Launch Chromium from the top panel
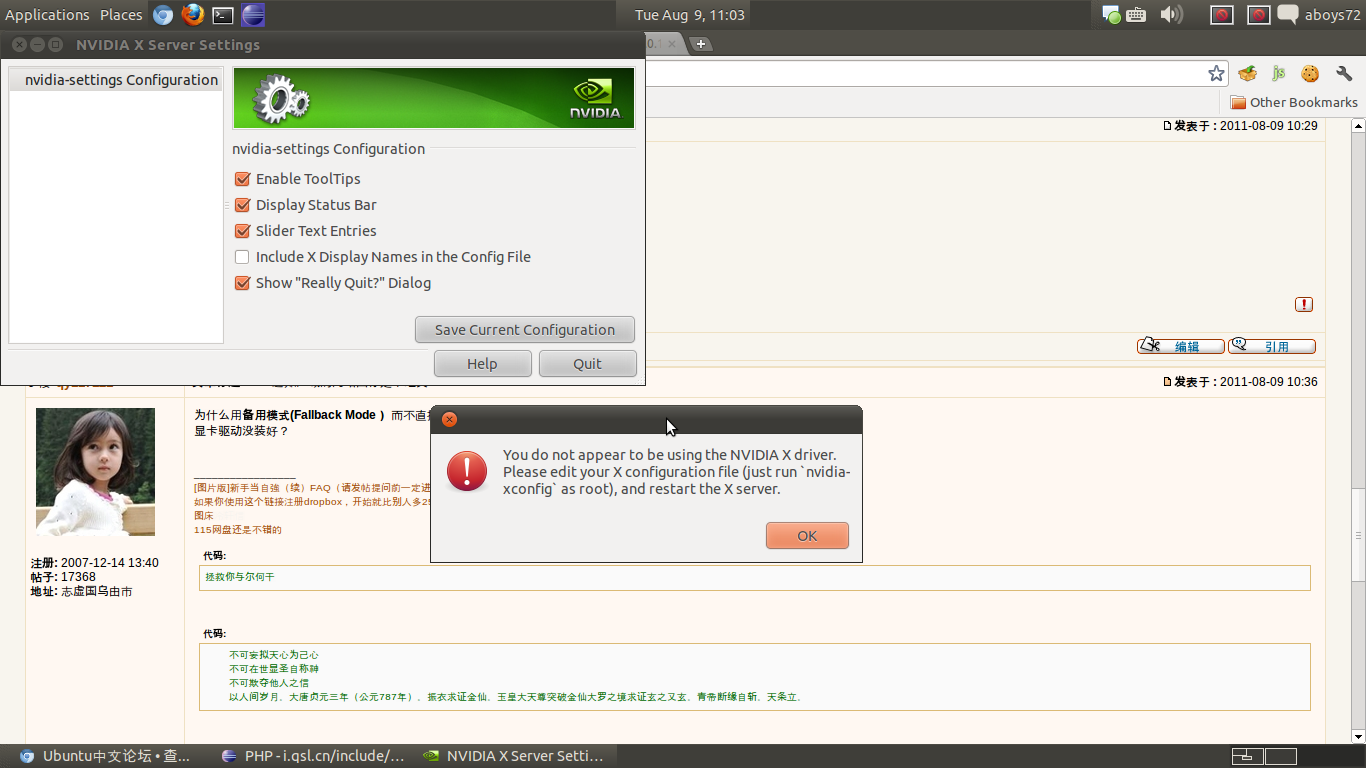 [163, 15]
